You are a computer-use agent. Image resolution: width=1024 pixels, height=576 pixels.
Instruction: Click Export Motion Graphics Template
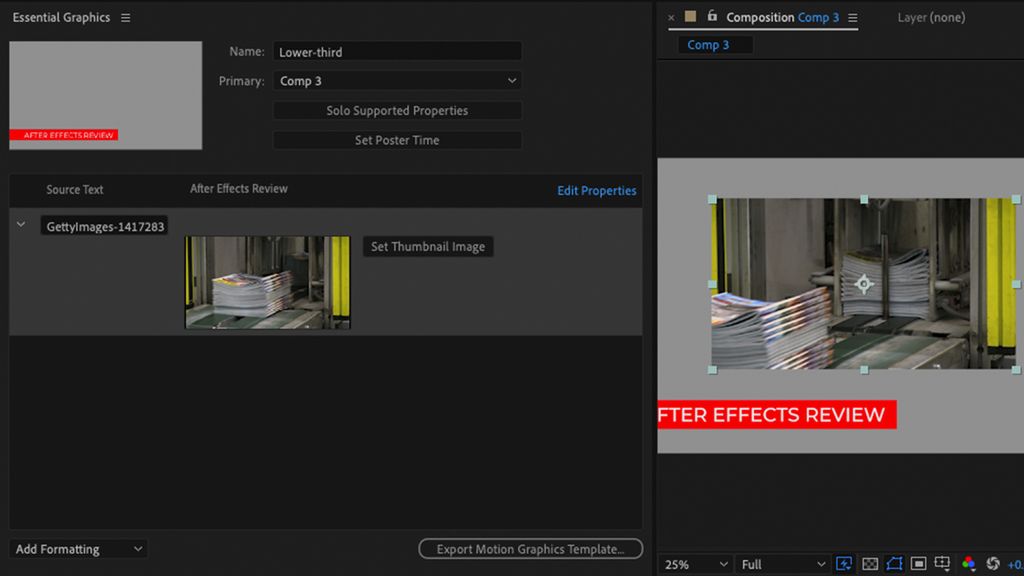pos(530,548)
